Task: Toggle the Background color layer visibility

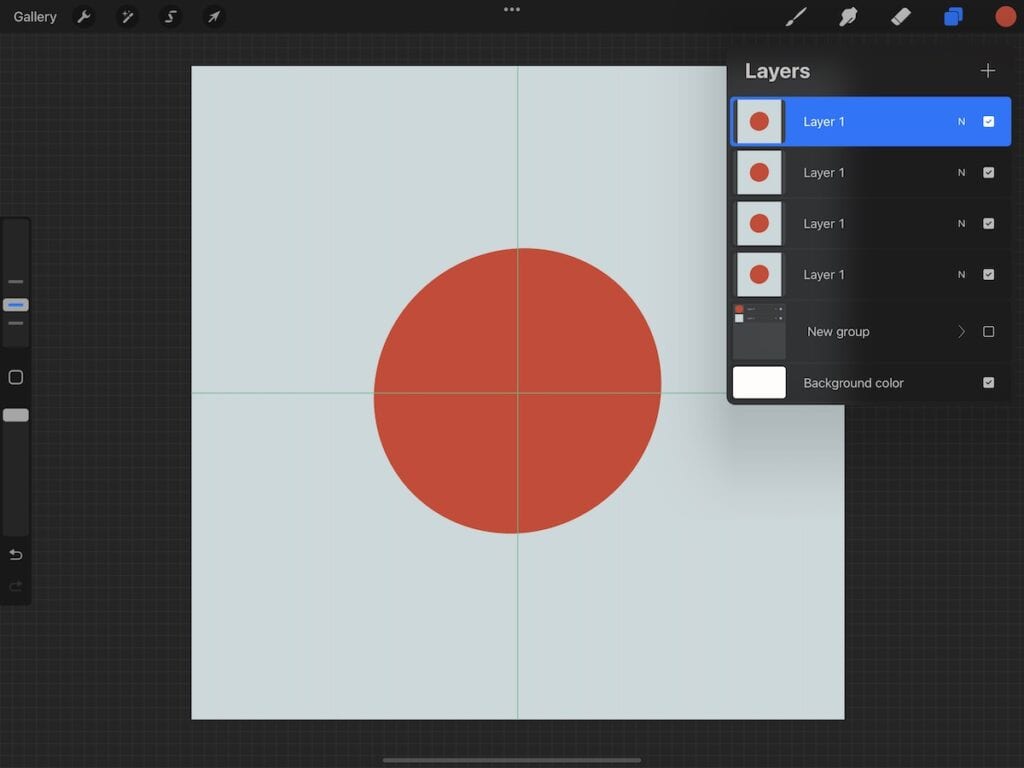Action: [x=988, y=383]
